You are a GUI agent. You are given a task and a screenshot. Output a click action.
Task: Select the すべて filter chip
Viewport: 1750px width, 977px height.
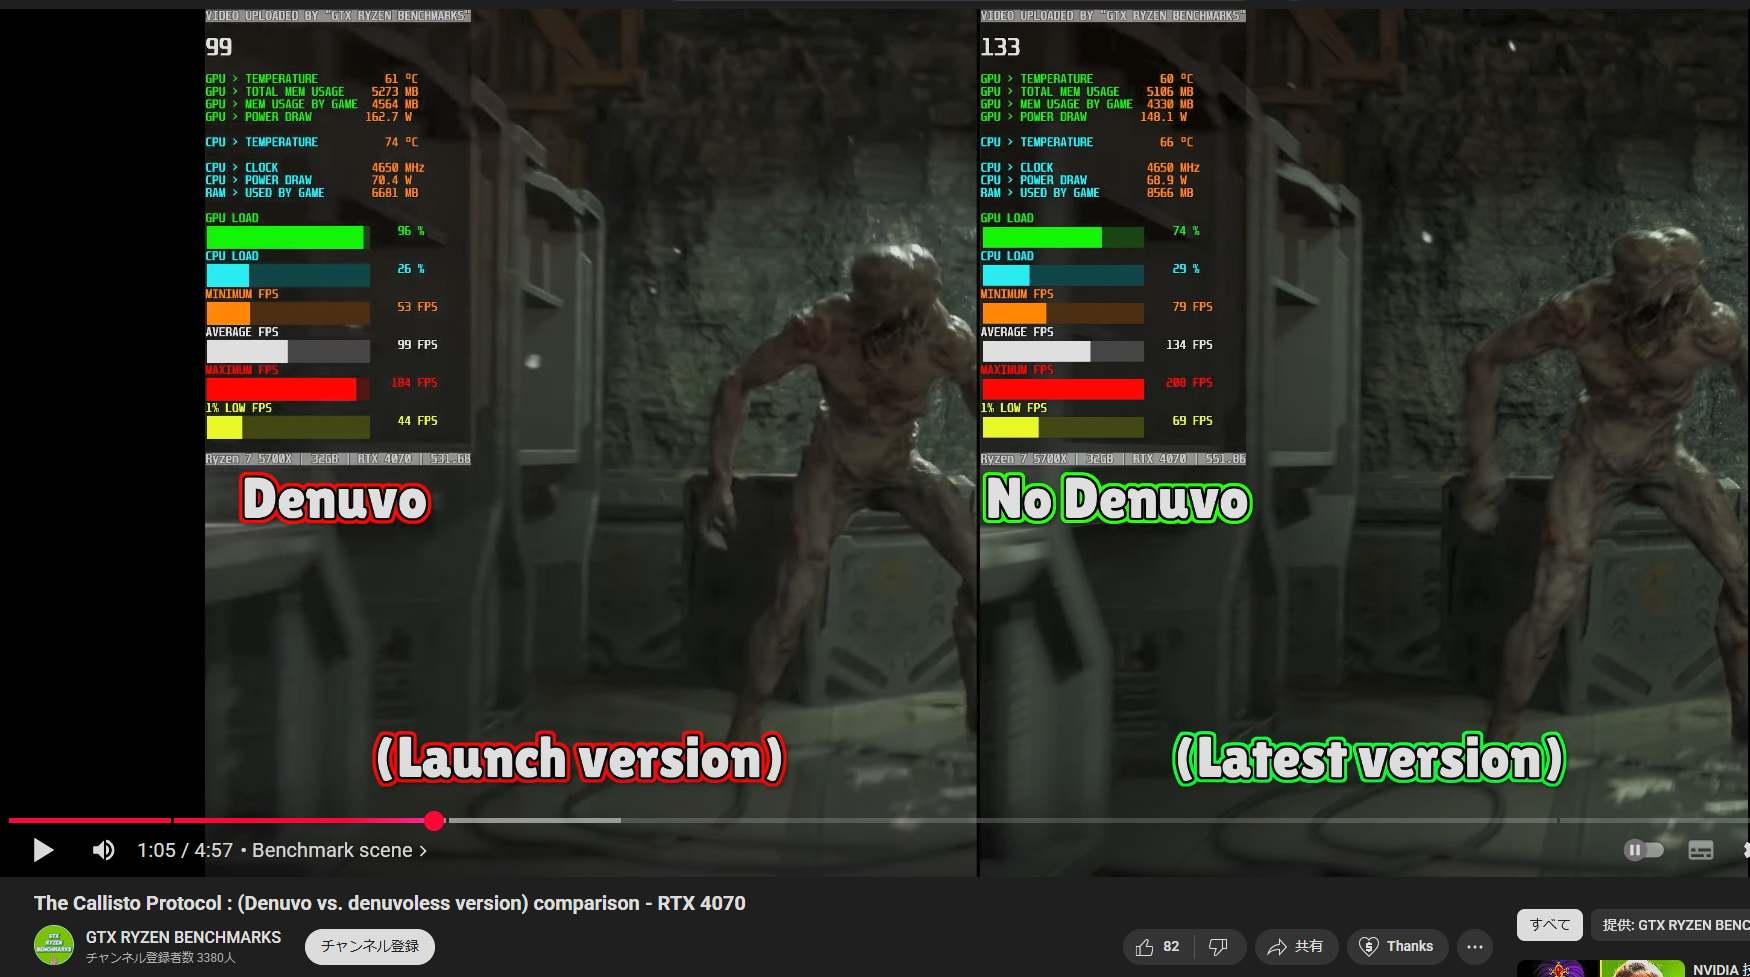pyautogui.click(x=1550, y=925)
